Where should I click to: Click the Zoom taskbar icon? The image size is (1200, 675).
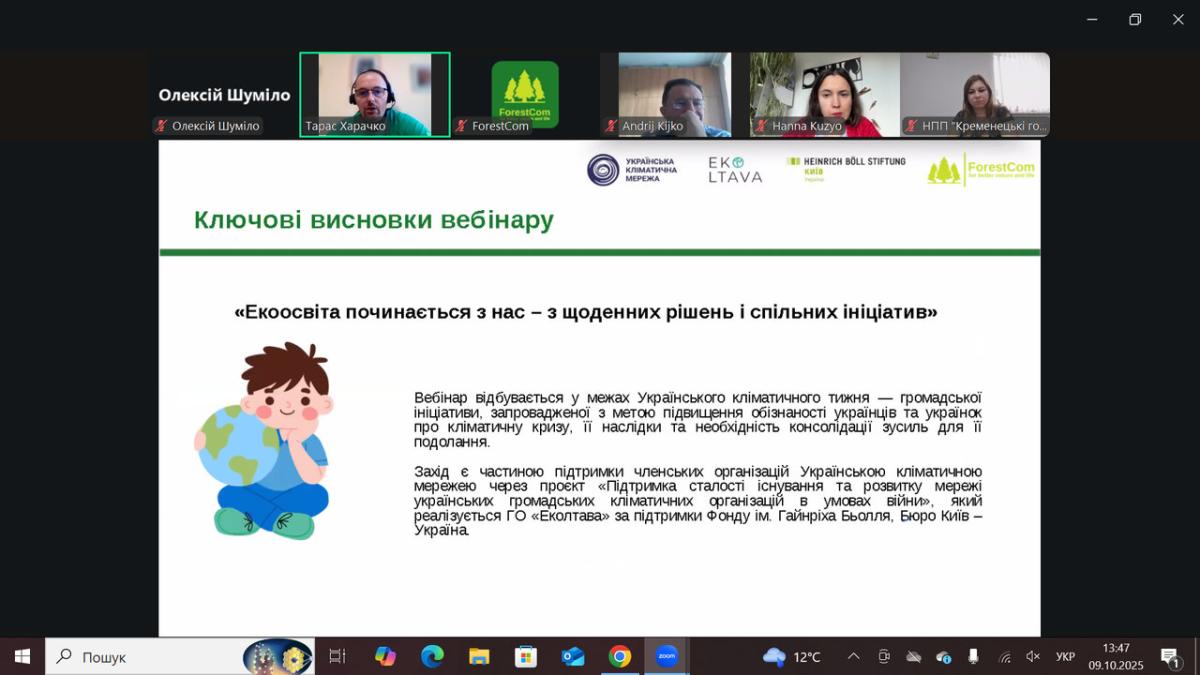(667, 656)
